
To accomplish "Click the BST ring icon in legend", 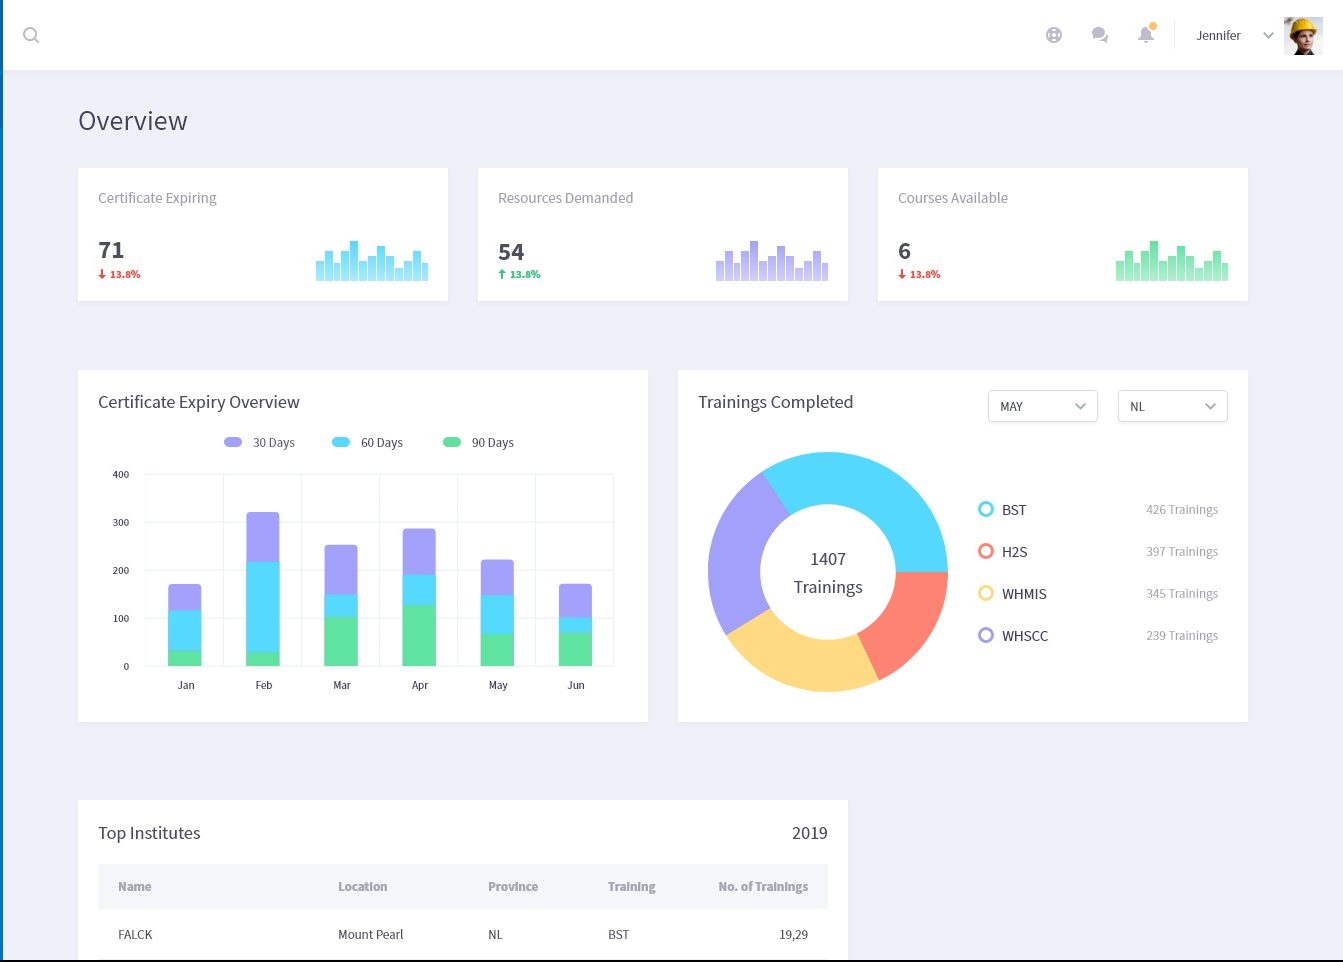I will (x=986, y=509).
